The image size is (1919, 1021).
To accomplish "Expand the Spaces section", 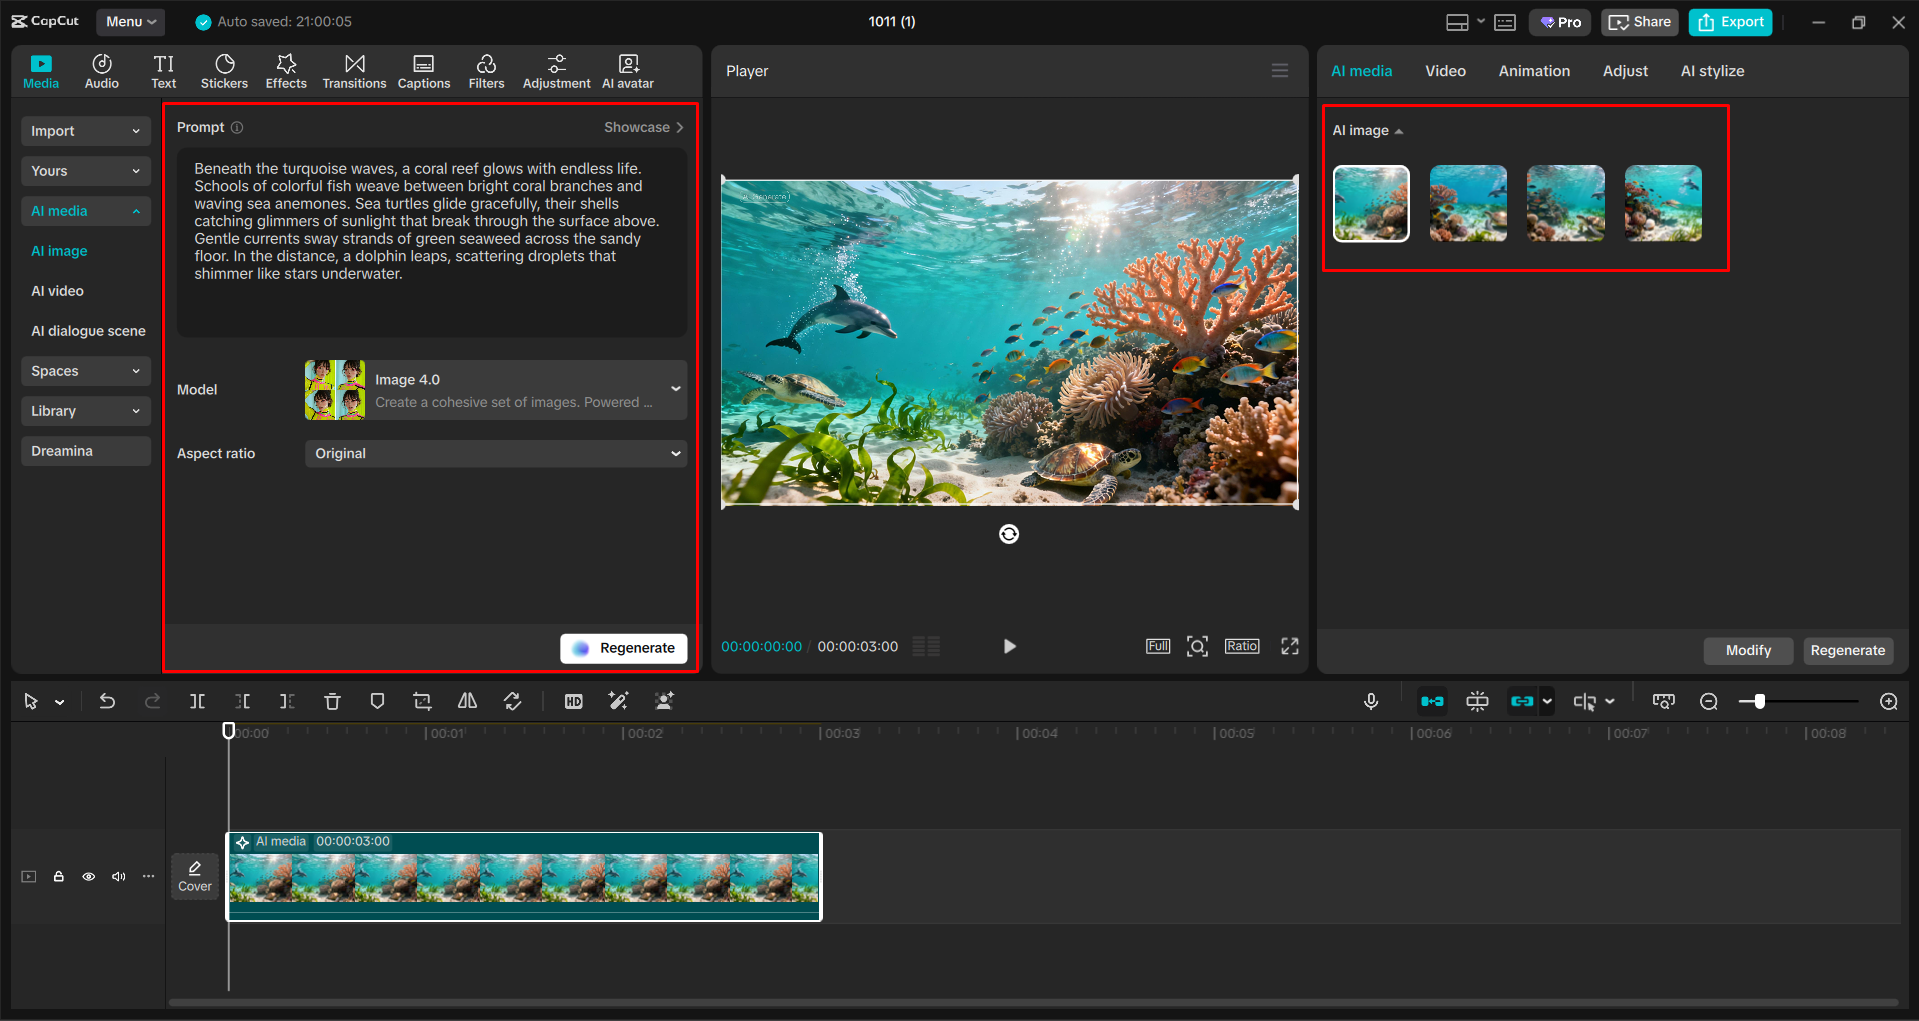I will click(x=86, y=371).
